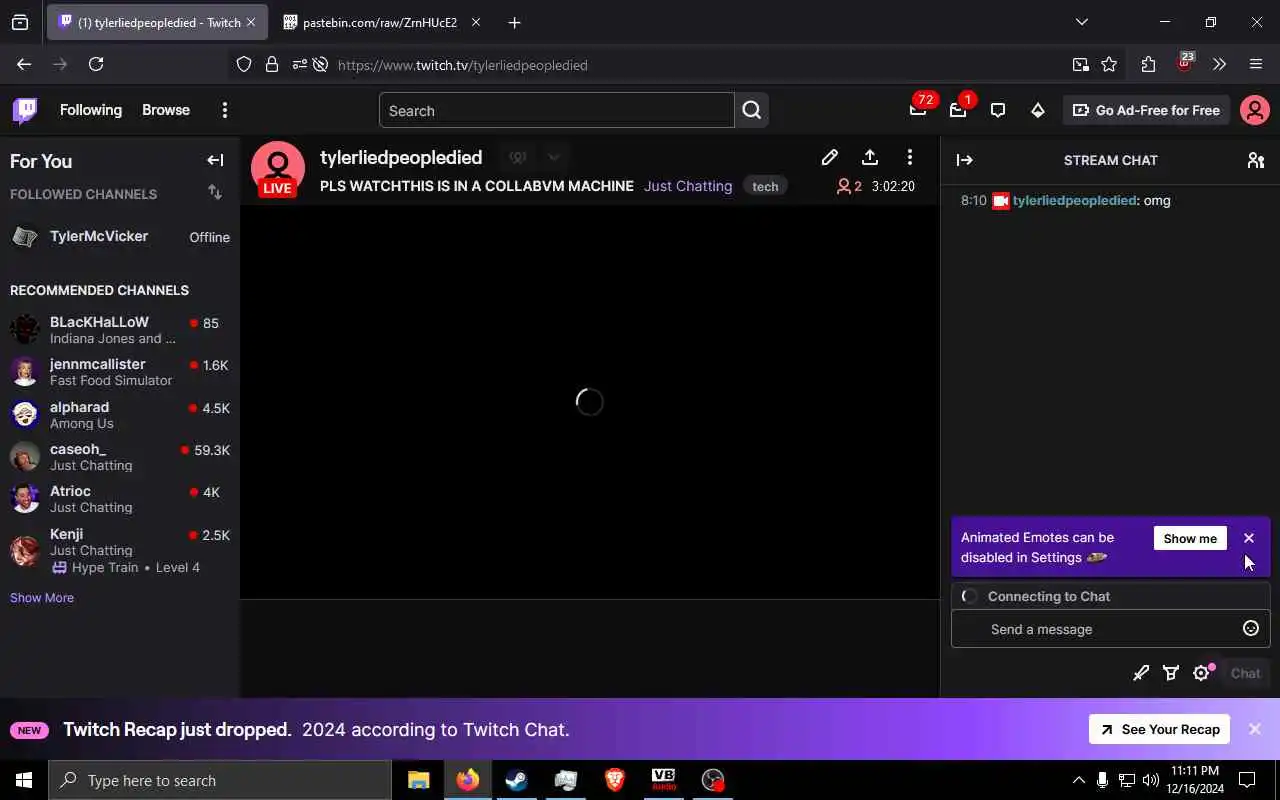Sort followed channels with arrows icon
This screenshot has height=800, width=1280.
click(x=215, y=192)
